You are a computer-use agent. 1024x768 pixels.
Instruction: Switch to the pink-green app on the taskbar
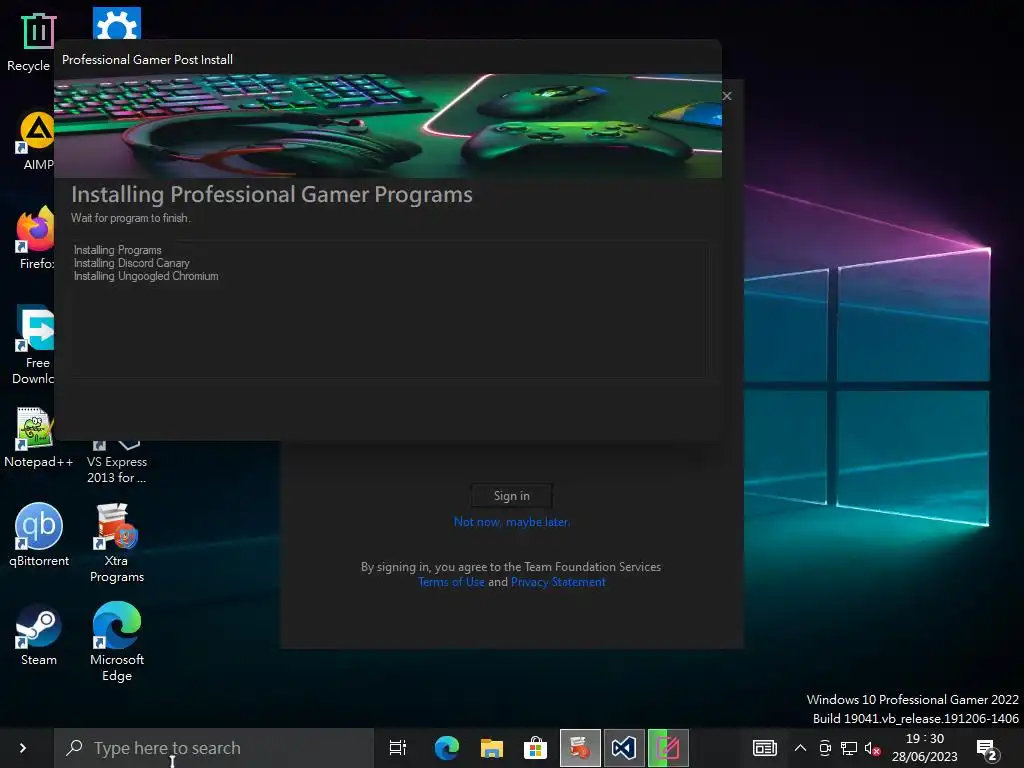click(667, 748)
